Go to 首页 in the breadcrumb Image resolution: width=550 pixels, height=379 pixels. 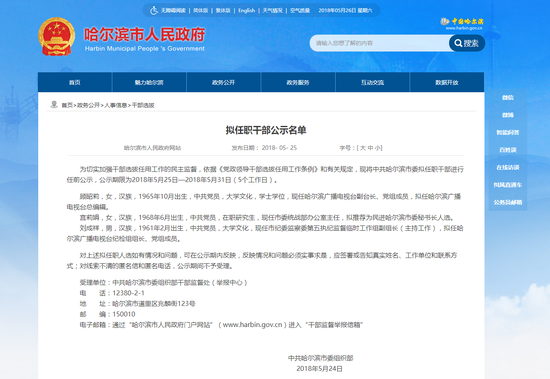[67, 105]
